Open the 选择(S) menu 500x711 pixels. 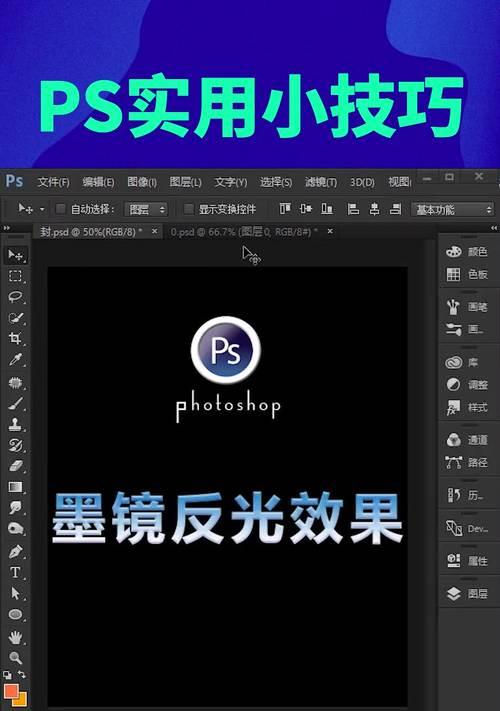(x=275, y=182)
